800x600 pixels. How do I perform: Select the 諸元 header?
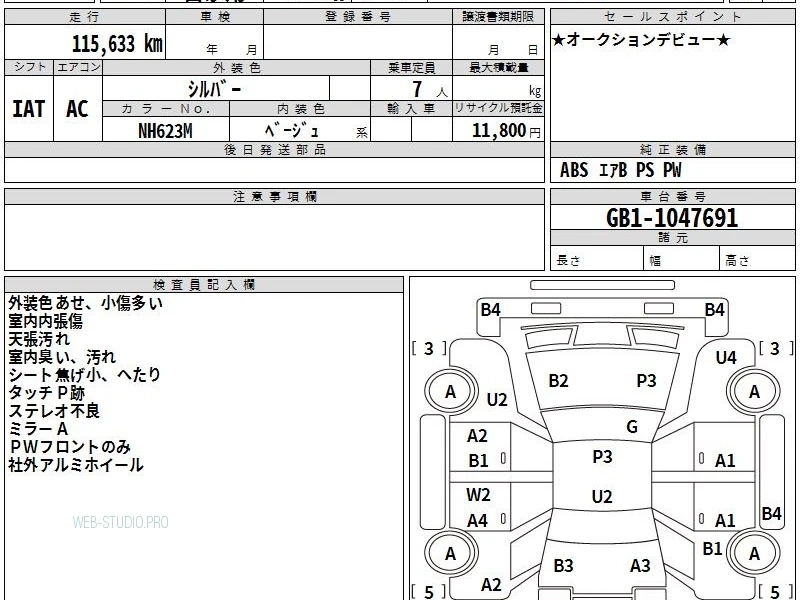click(x=672, y=238)
